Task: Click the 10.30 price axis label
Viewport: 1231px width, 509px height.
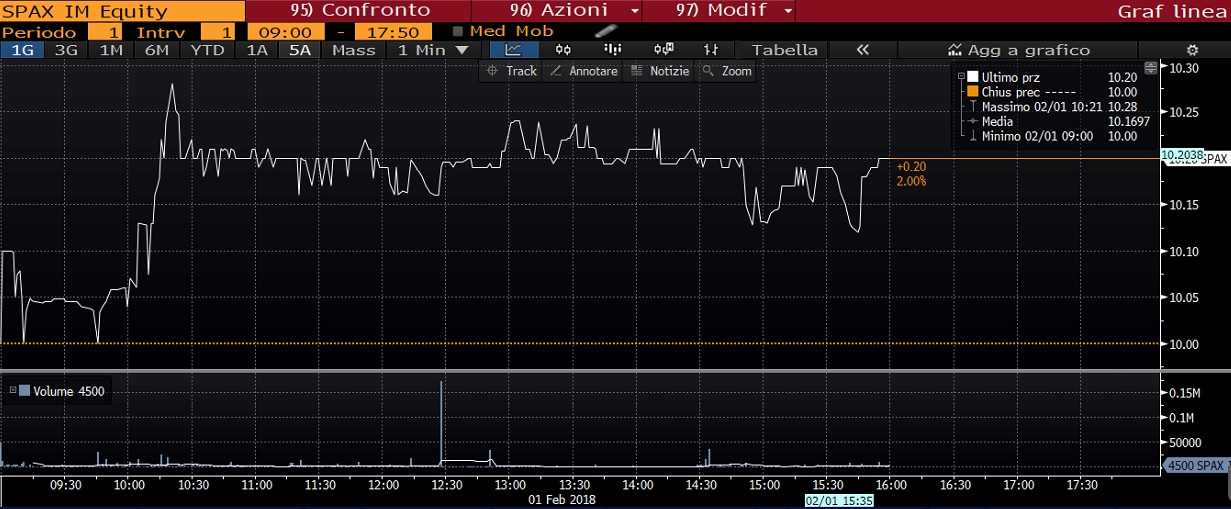Action: [x=1184, y=68]
